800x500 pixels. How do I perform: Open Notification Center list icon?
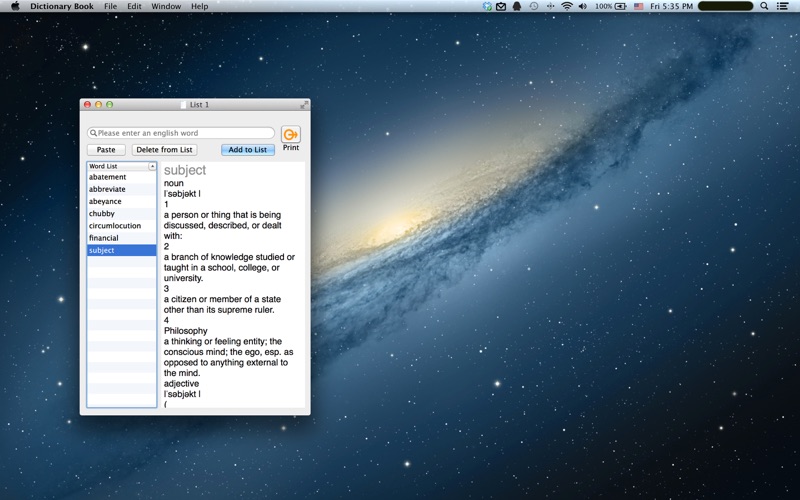[x=783, y=6]
